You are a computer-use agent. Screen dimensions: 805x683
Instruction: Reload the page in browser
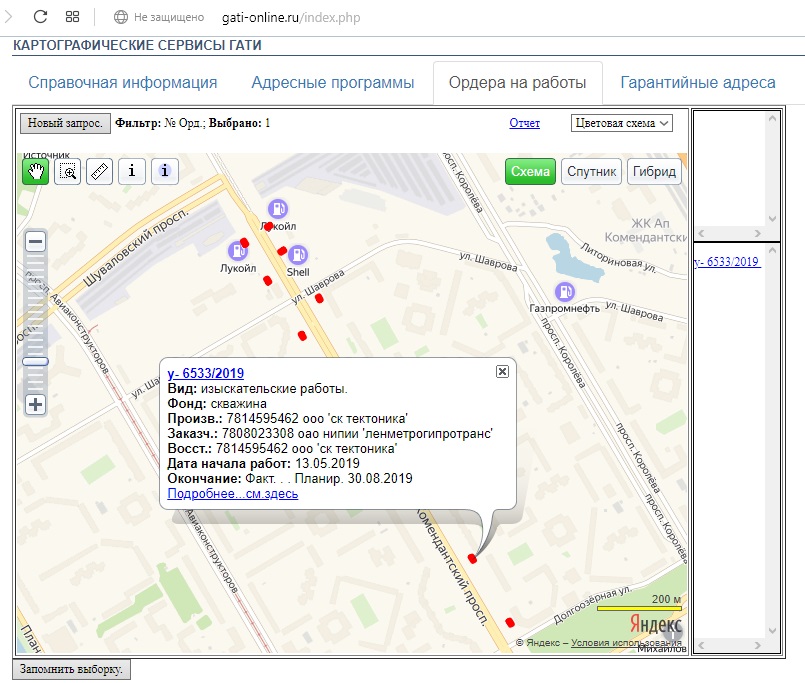pyautogui.click(x=41, y=17)
